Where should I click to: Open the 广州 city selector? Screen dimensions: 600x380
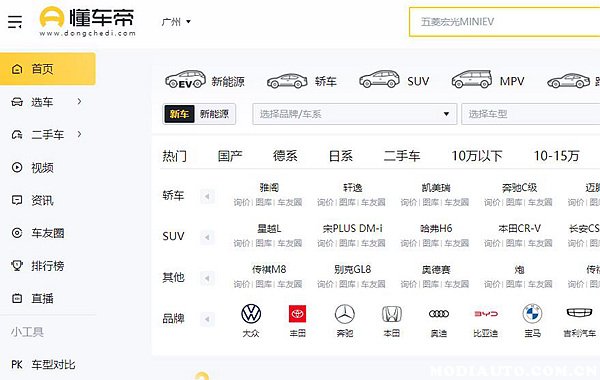[x=176, y=22]
